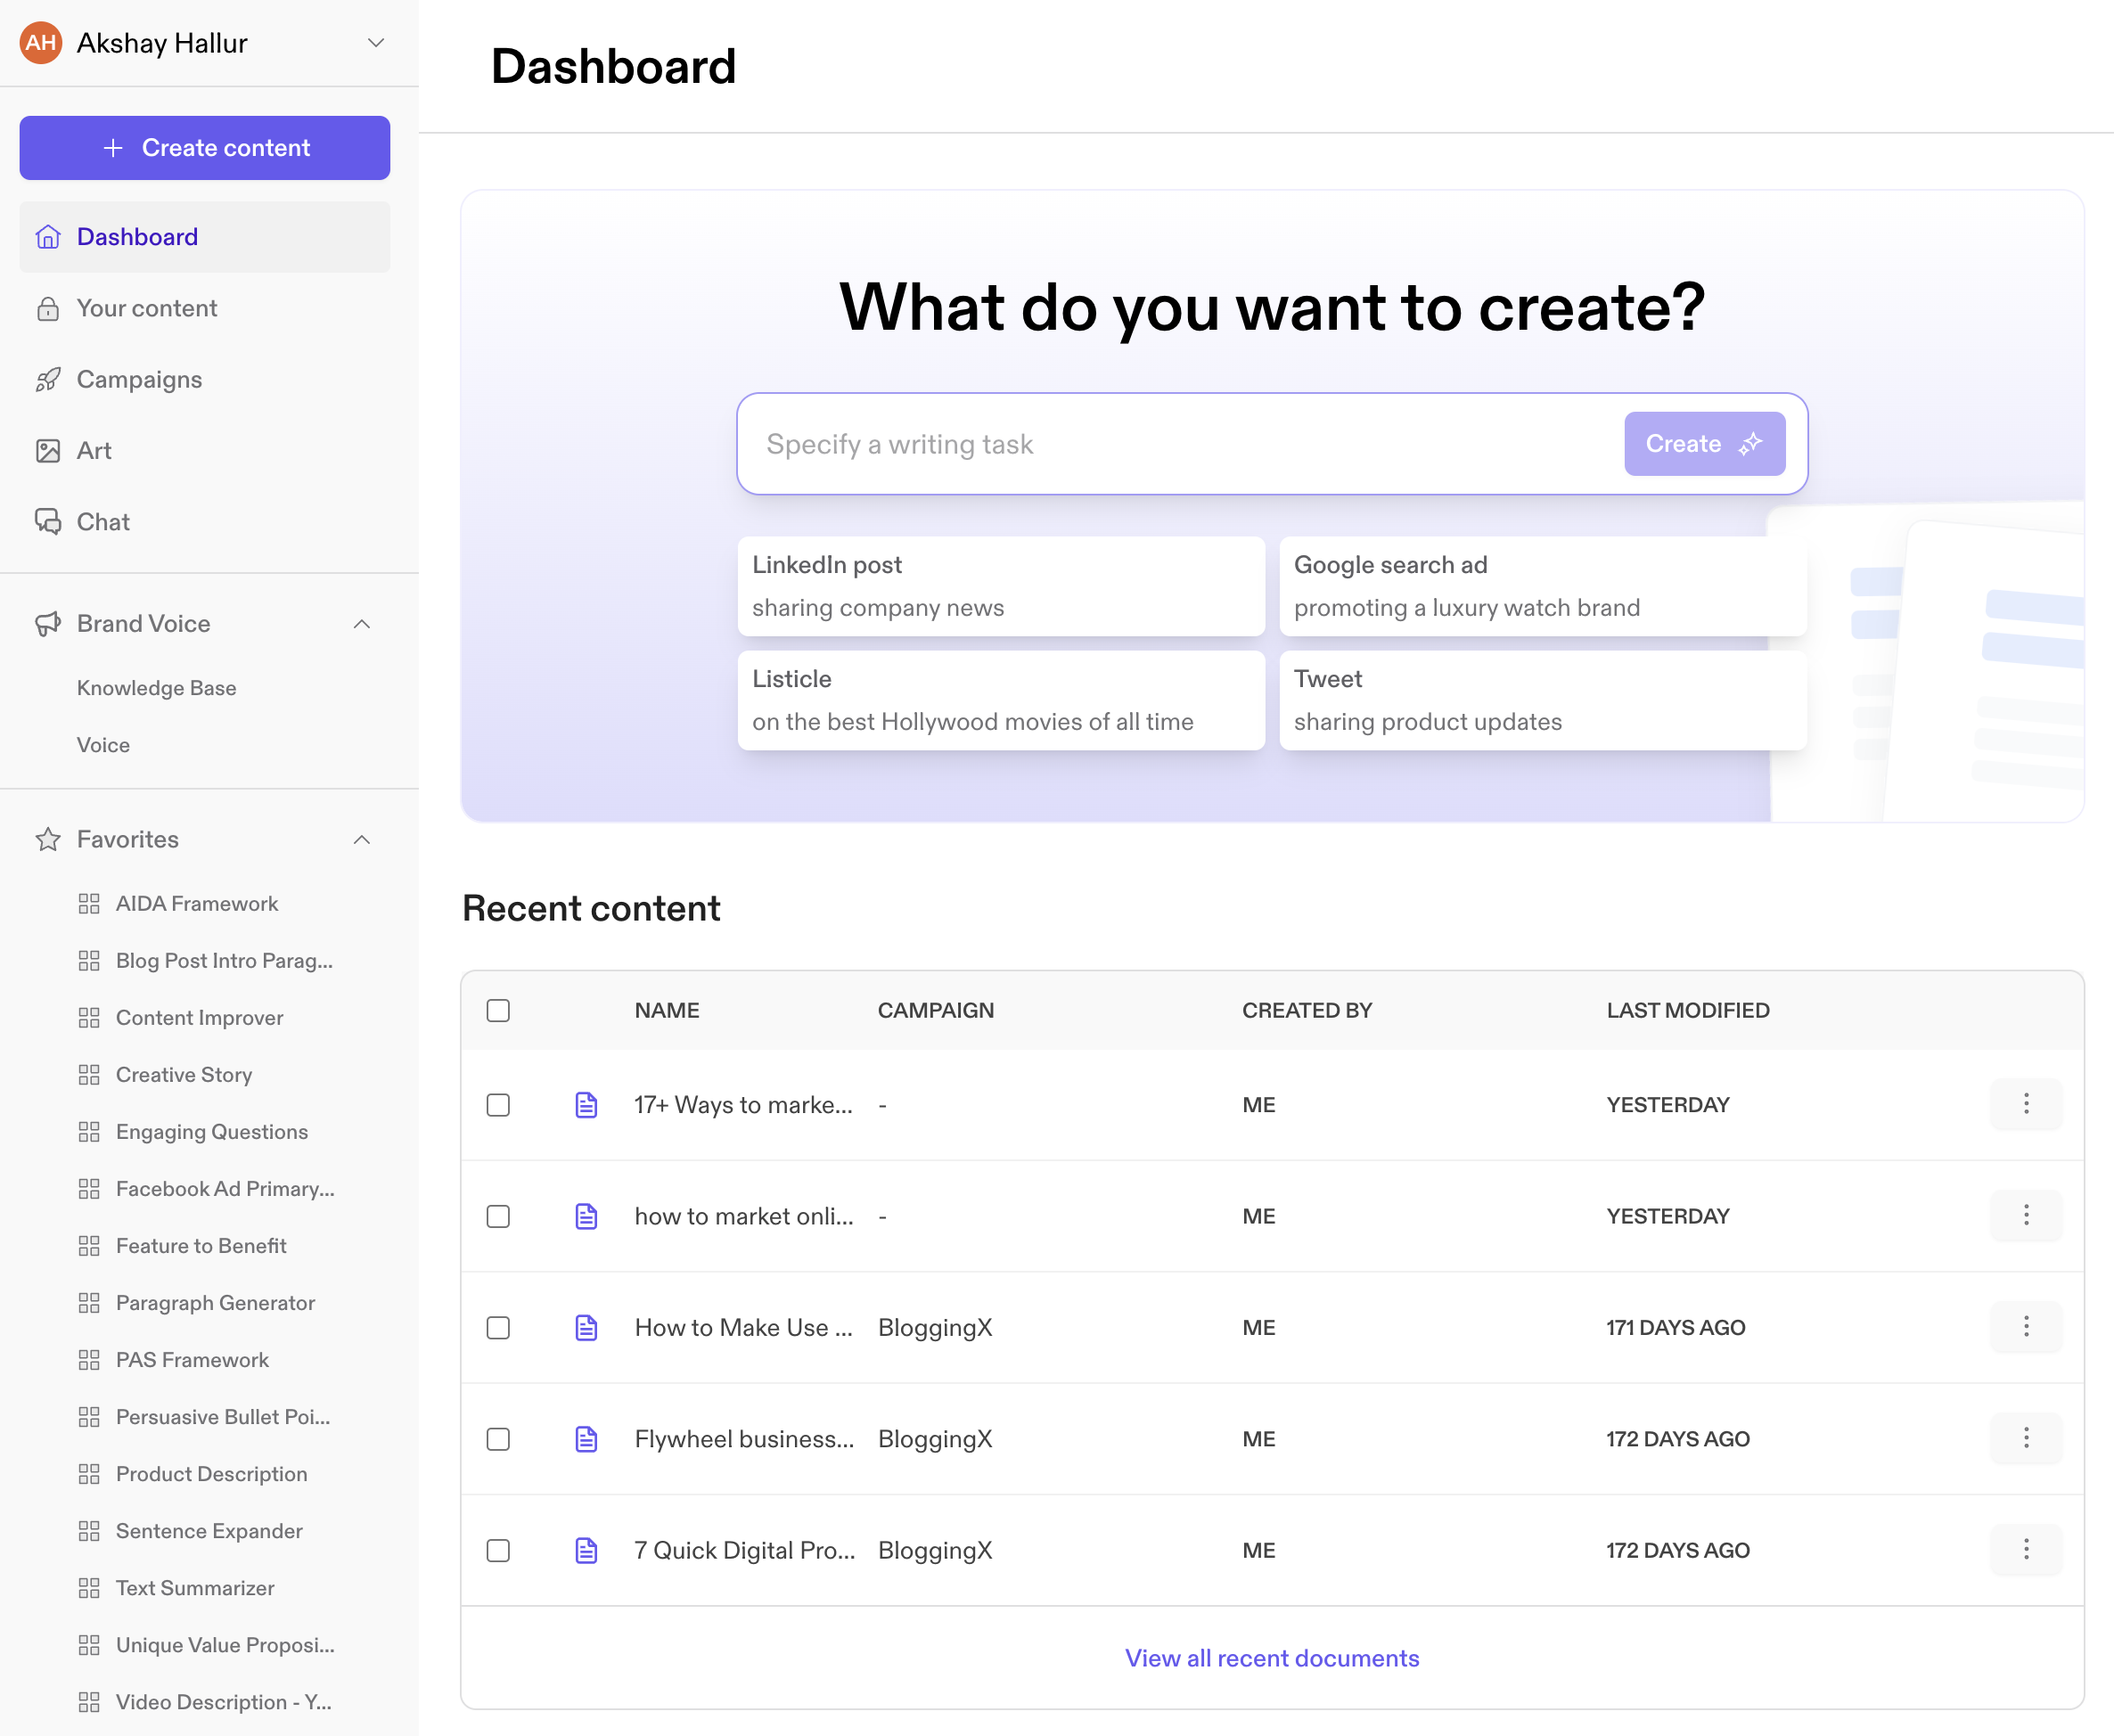Open three-dot menu for 7 Quick Digital row

(2025, 1549)
